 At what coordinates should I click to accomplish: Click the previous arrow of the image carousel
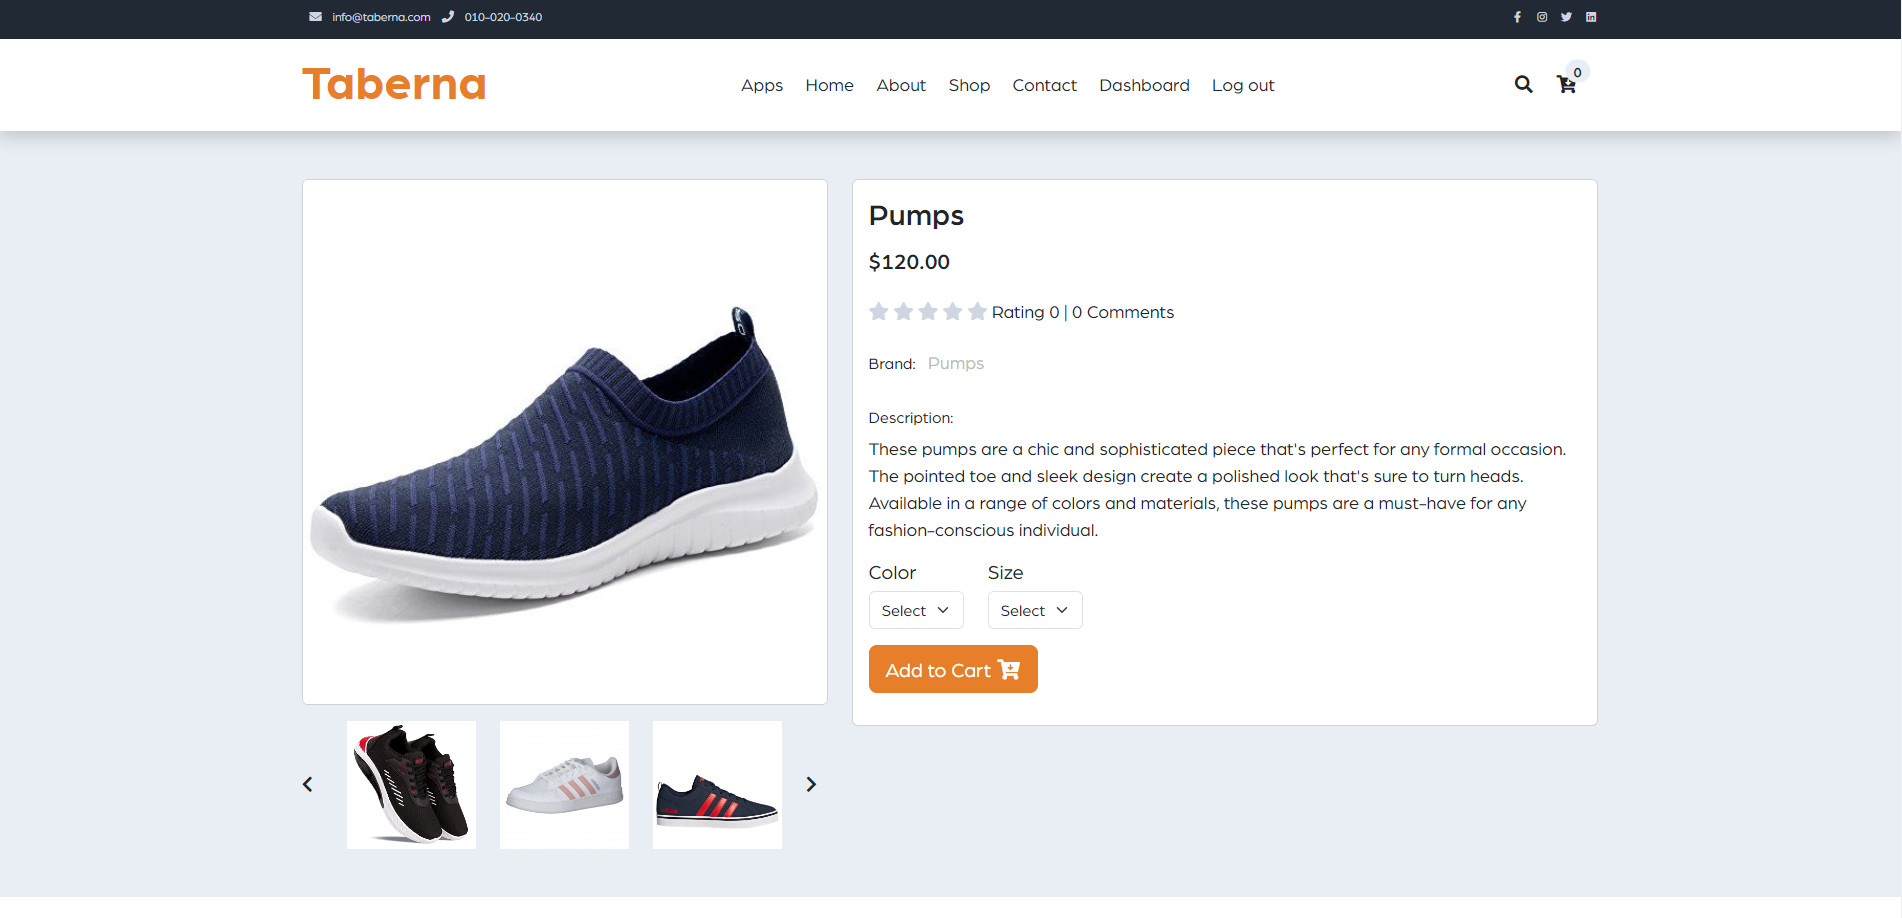[x=307, y=784]
